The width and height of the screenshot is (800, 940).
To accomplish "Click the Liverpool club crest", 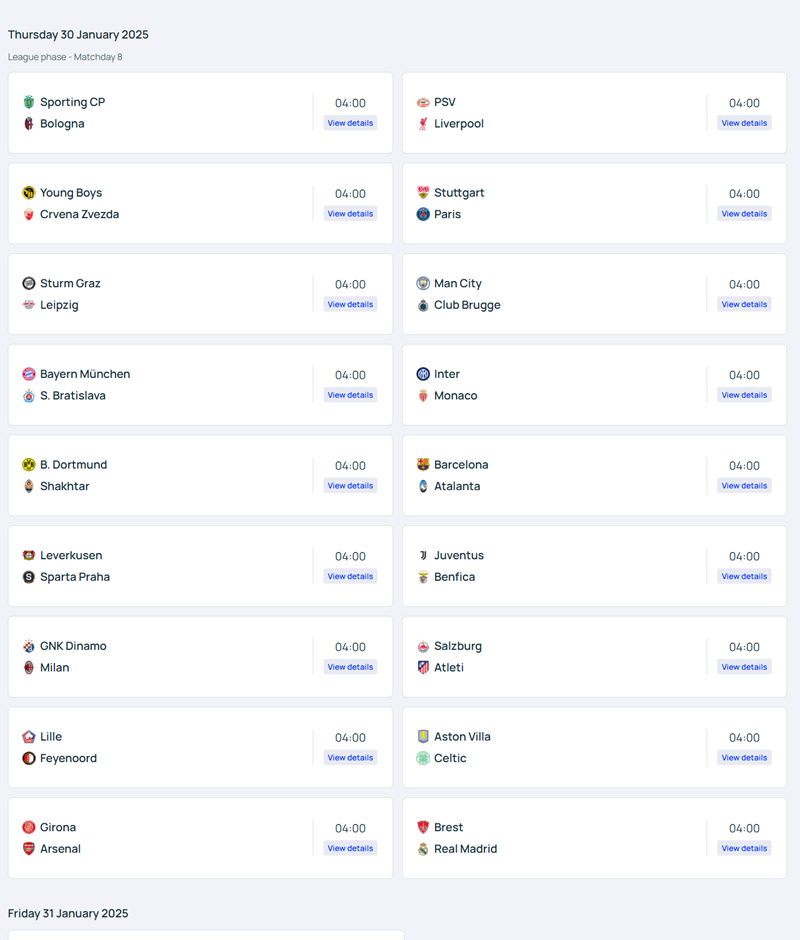I will 423,124.
